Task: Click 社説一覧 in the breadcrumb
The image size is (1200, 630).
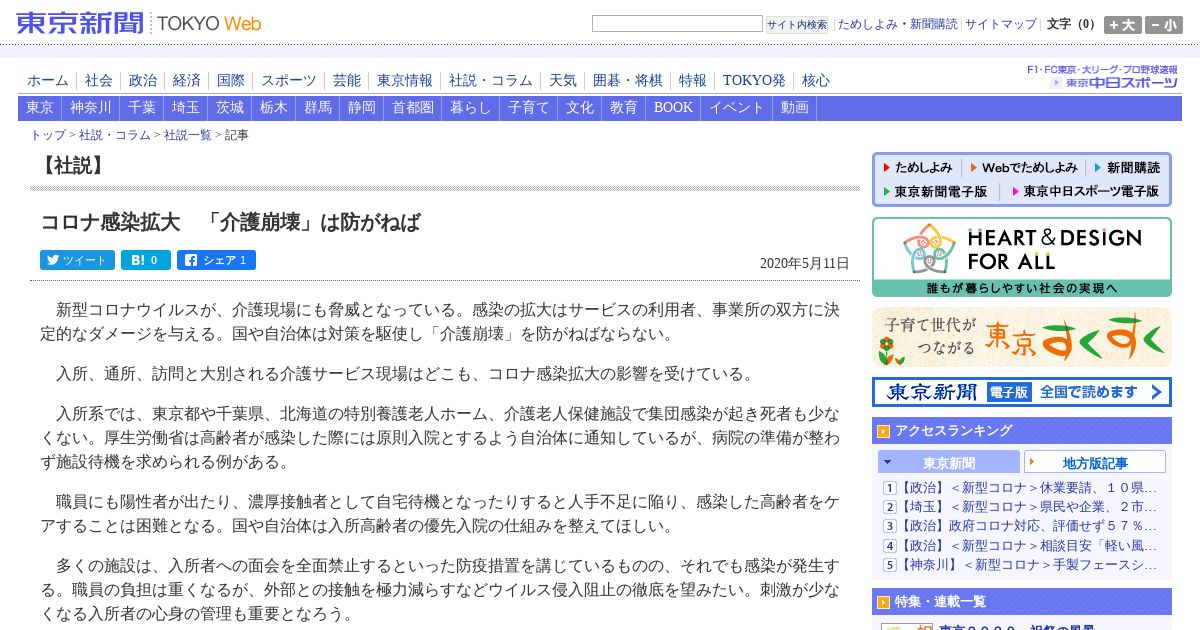Action: pyautogui.click(x=188, y=135)
